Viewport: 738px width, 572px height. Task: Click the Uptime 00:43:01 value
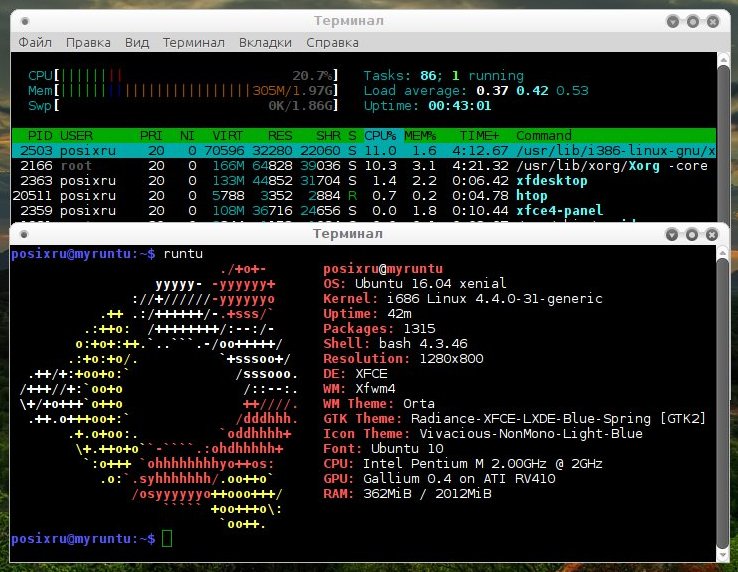coord(460,105)
